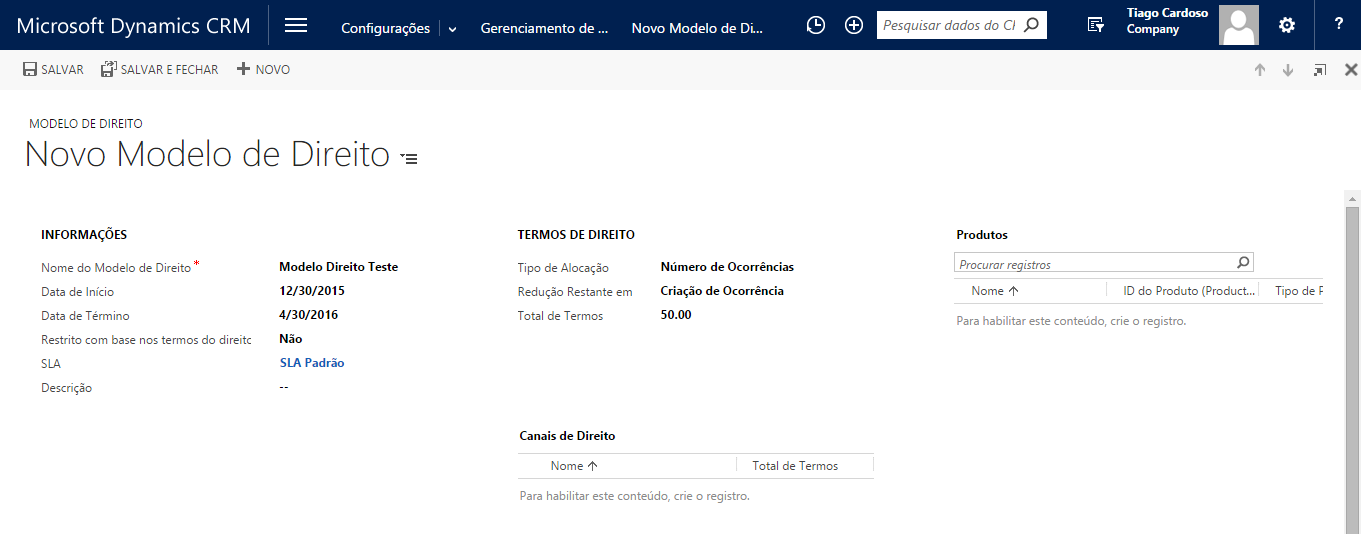
Task: Click the help question mark icon
Action: [1338, 26]
